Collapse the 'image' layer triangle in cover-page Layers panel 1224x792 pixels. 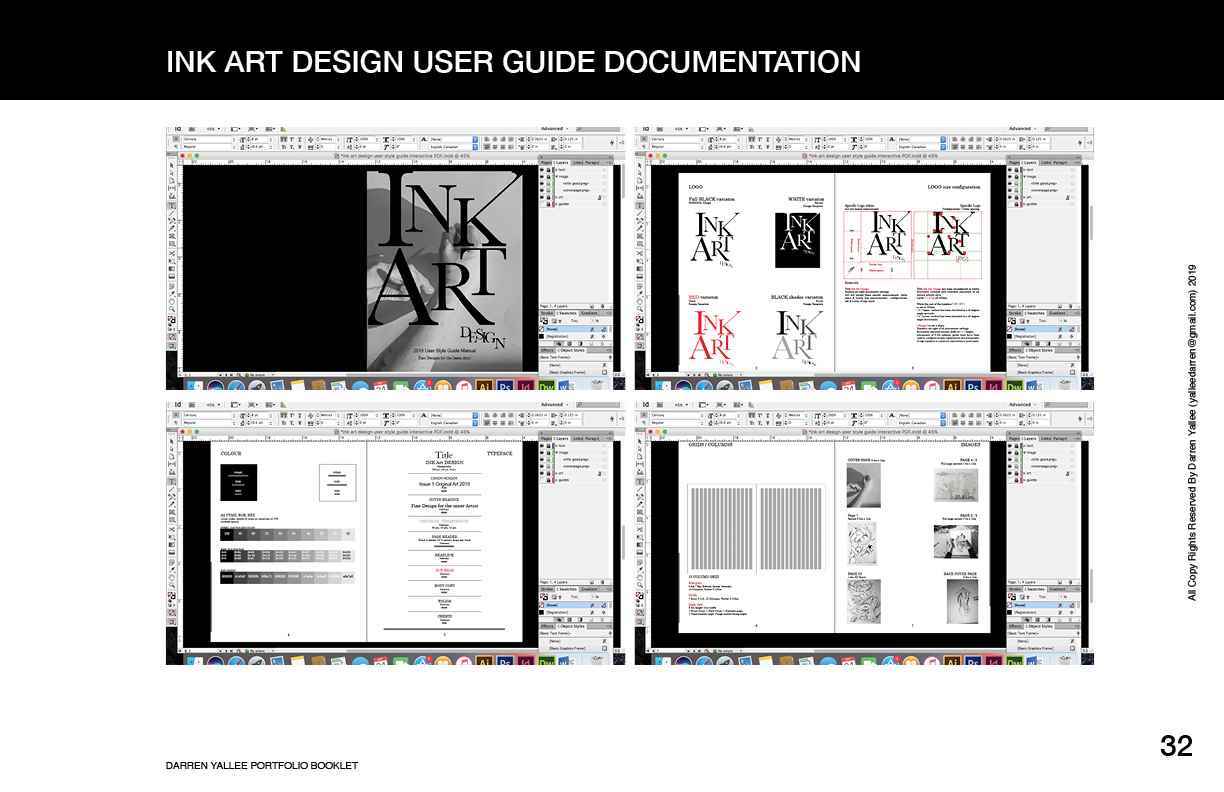click(x=557, y=177)
